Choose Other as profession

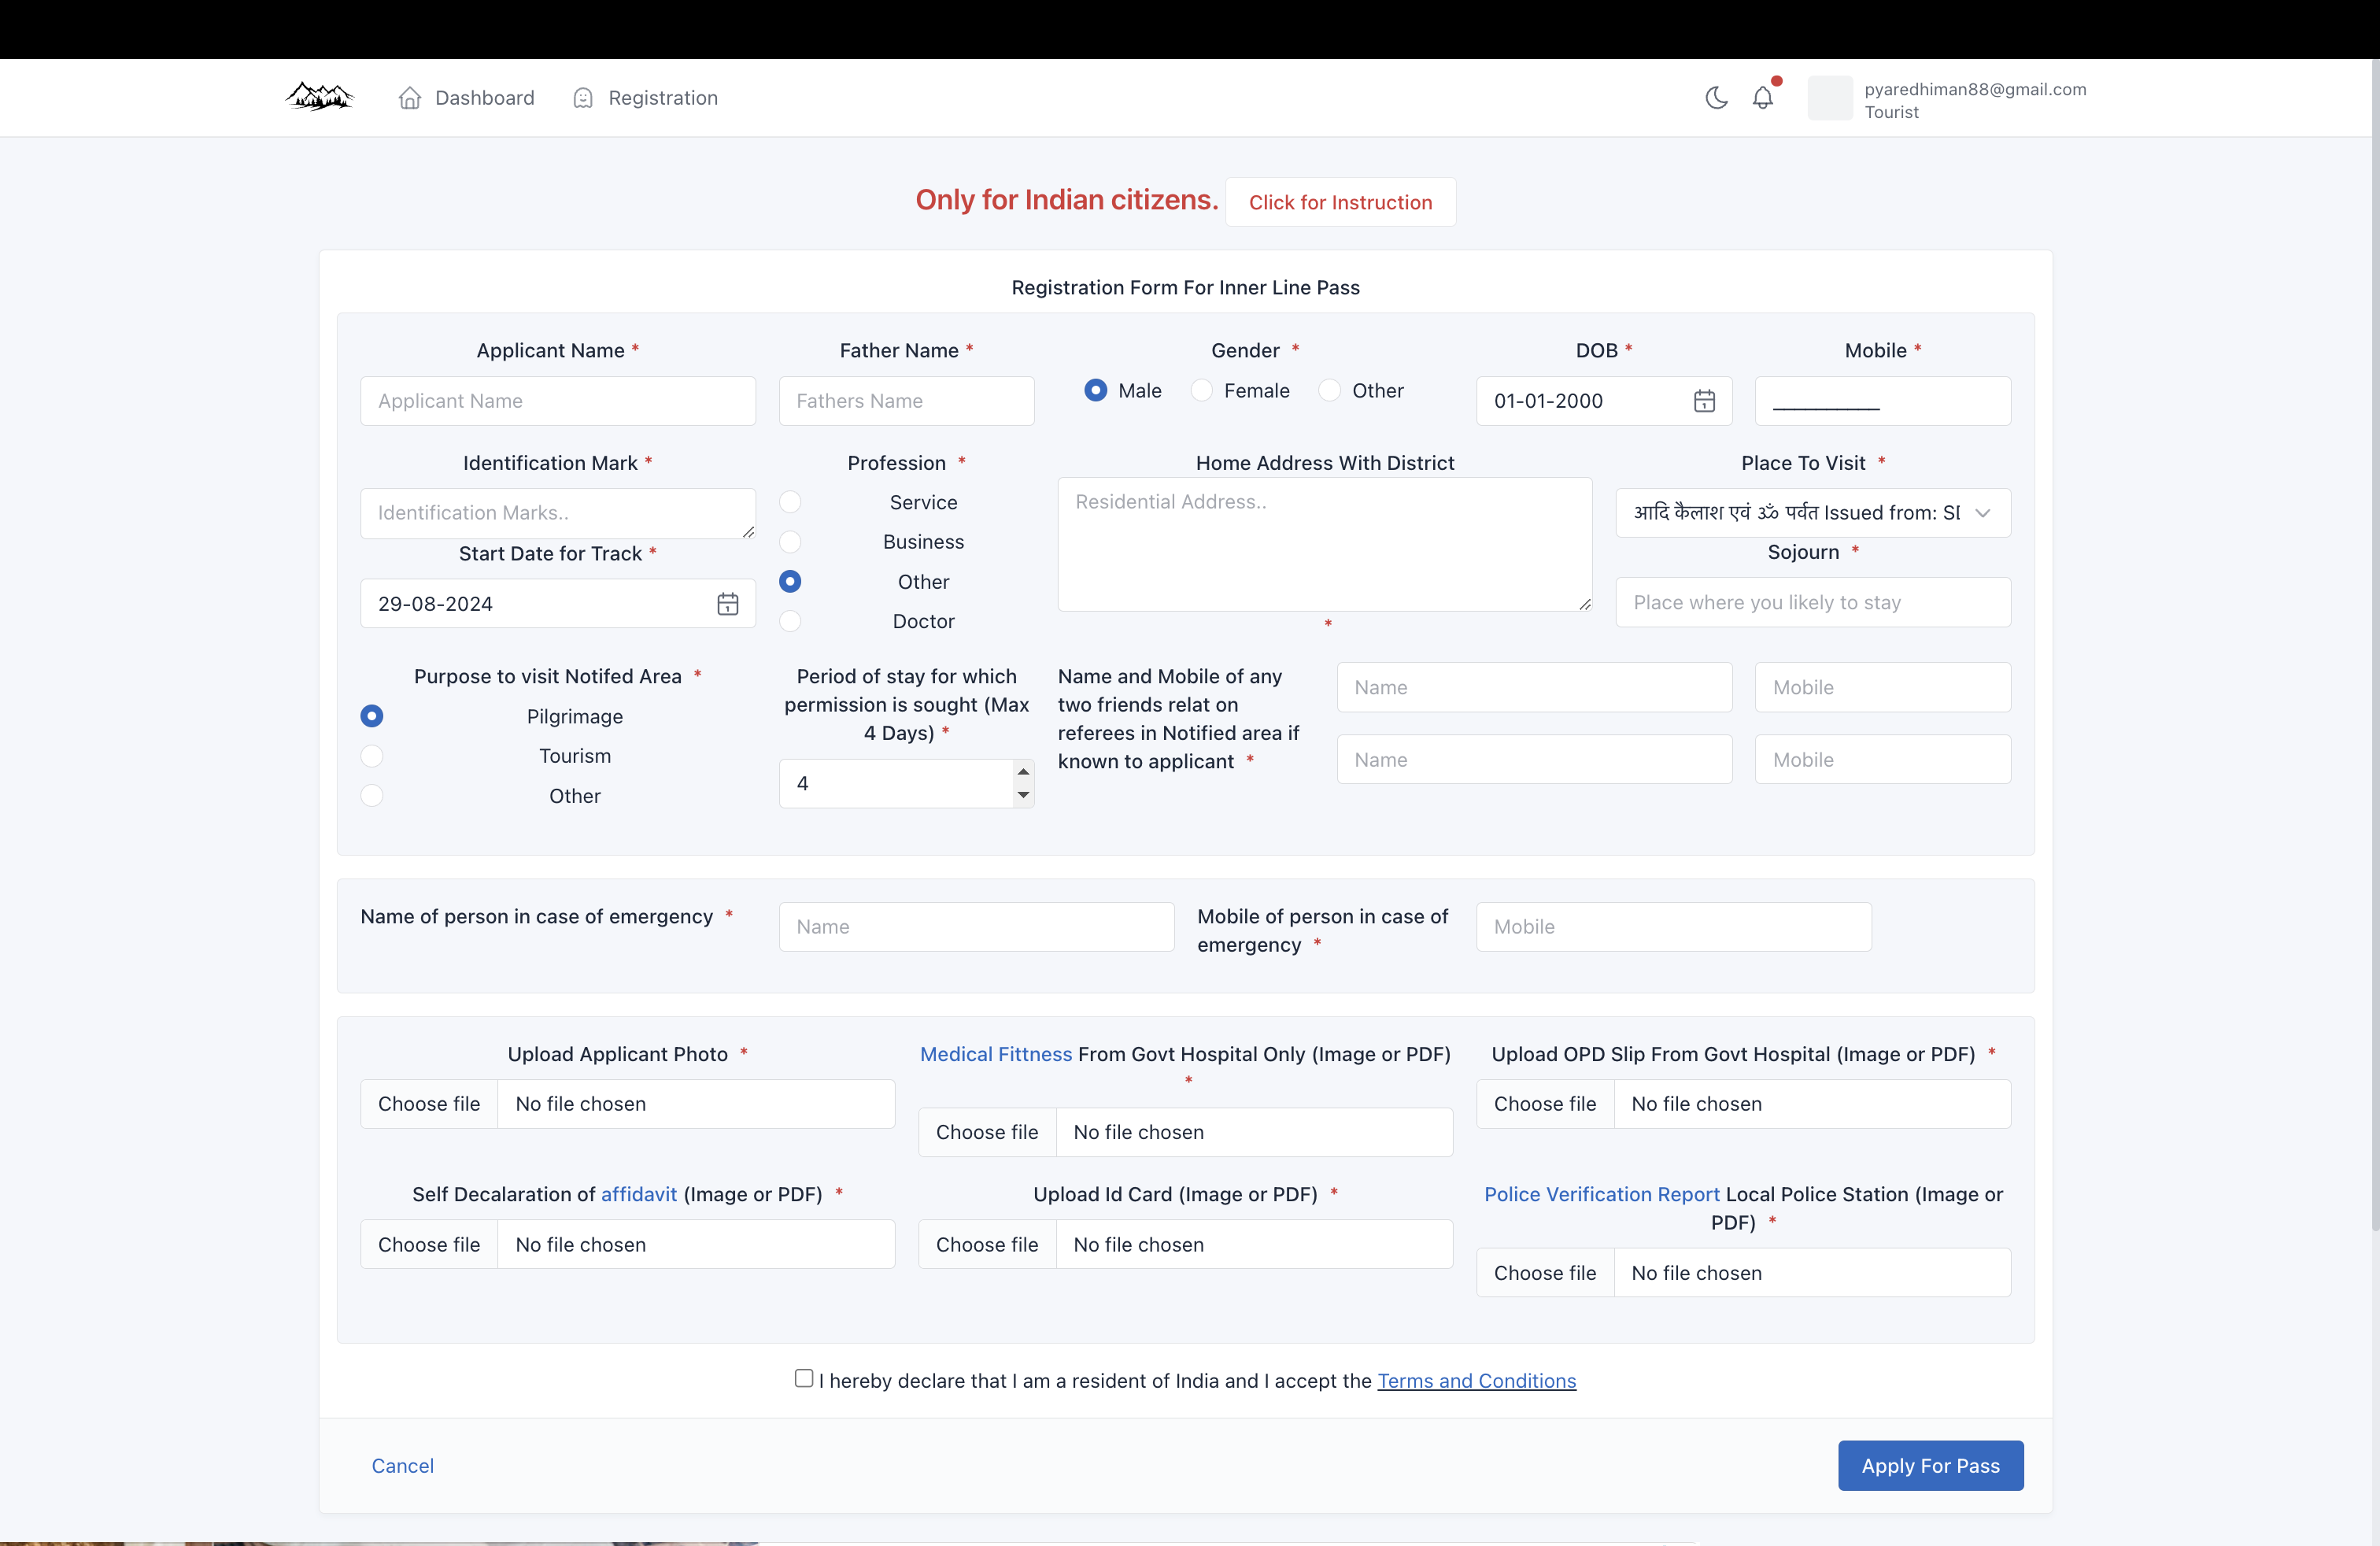pos(790,581)
